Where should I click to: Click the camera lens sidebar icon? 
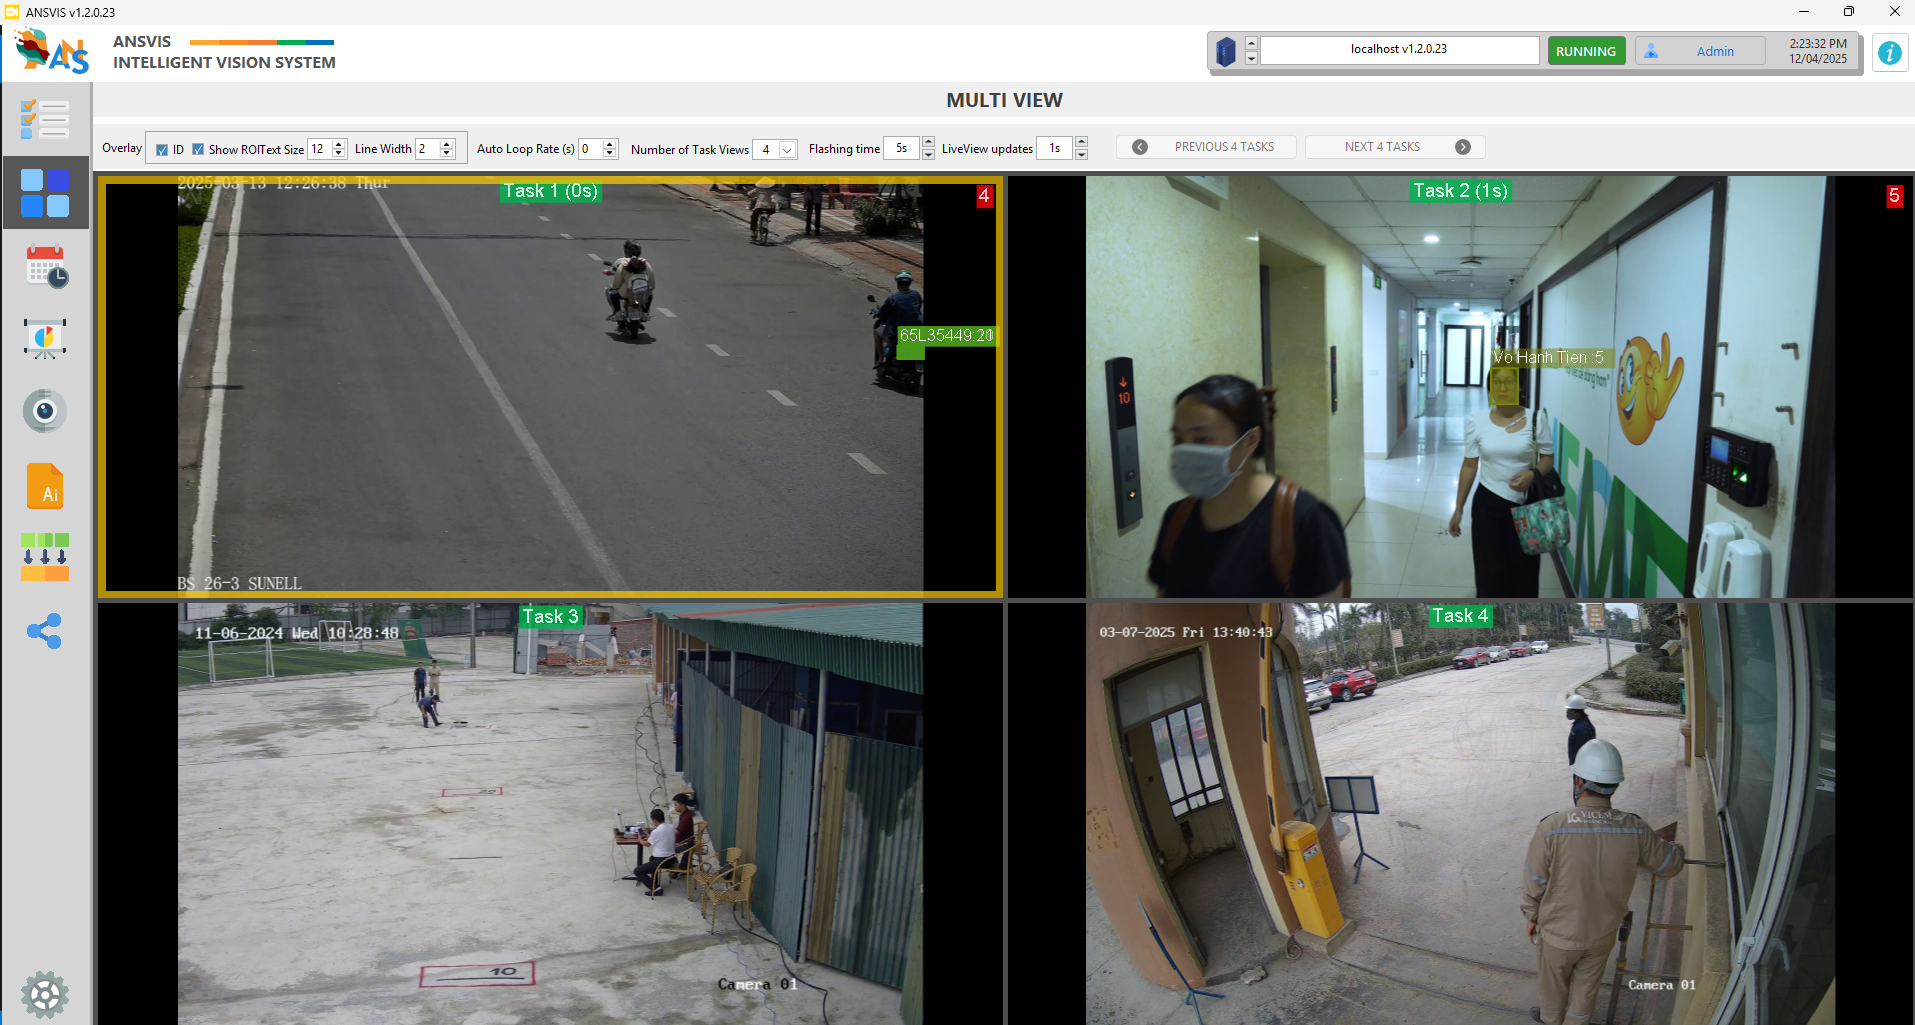[x=45, y=411]
